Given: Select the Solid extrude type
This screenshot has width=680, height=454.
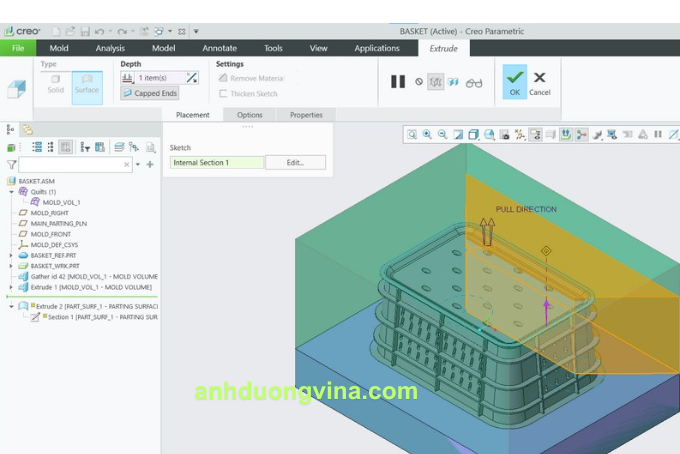Looking at the screenshot, I should (55, 84).
